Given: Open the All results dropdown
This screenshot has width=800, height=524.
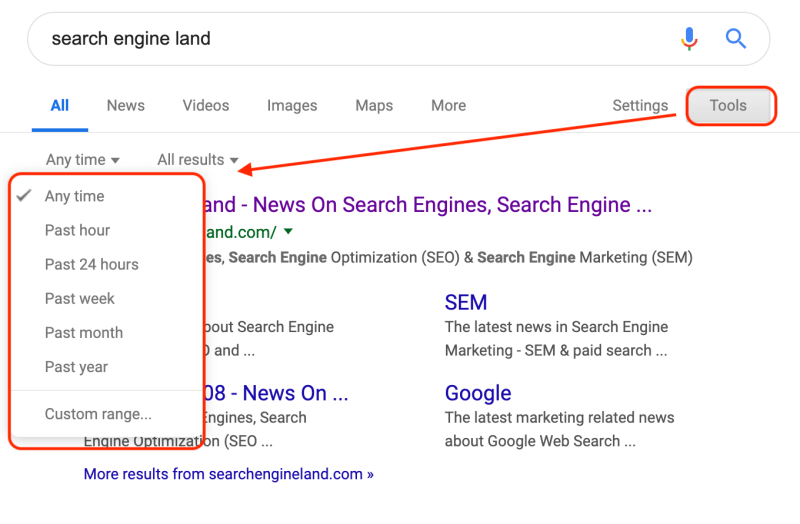Looking at the screenshot, I should (x=198, y=160).
